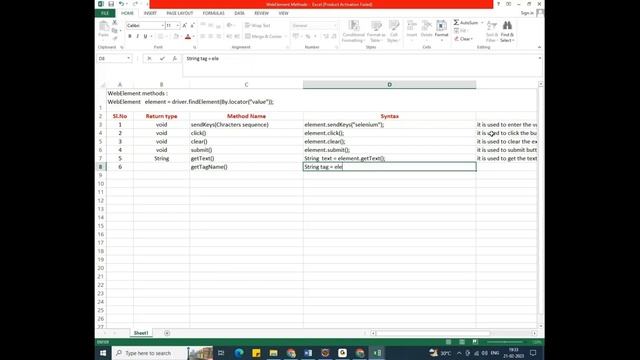640x360 pixels.
Task: Undo last action in quick access toolbar
Action: tap(121, 4)
